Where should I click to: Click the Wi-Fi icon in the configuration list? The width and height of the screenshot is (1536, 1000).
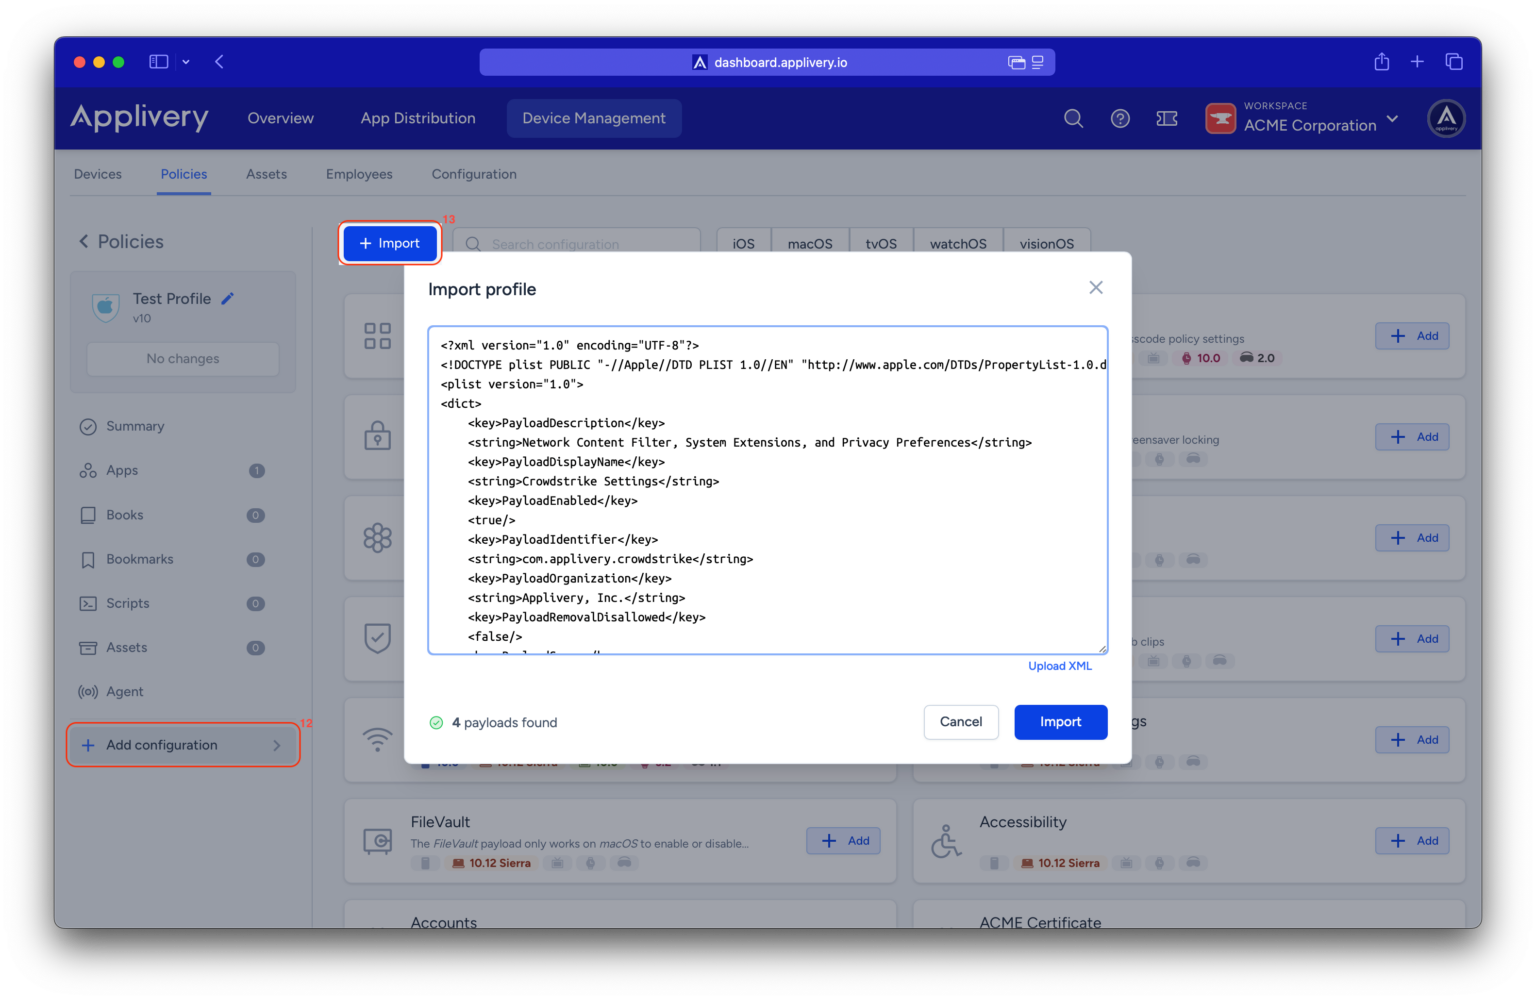click(x=377, y=739)
